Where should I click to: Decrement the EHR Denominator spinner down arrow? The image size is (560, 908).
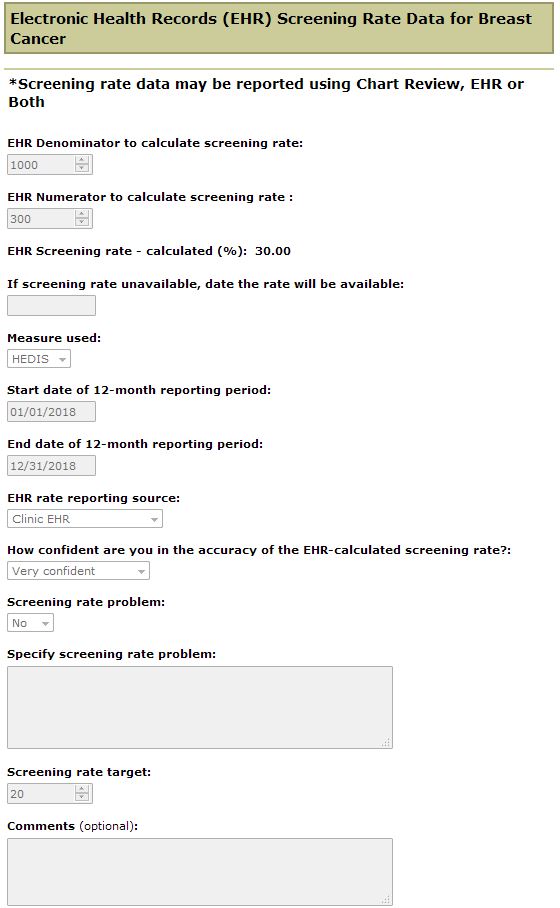tap(82, 169)
